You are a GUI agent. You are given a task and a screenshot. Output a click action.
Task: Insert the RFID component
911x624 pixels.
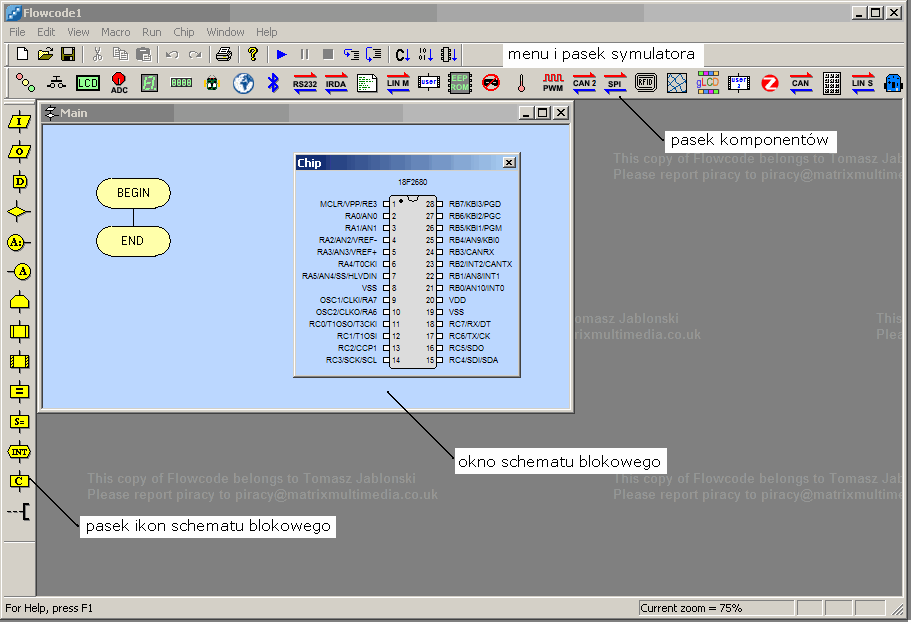[646, 84]
